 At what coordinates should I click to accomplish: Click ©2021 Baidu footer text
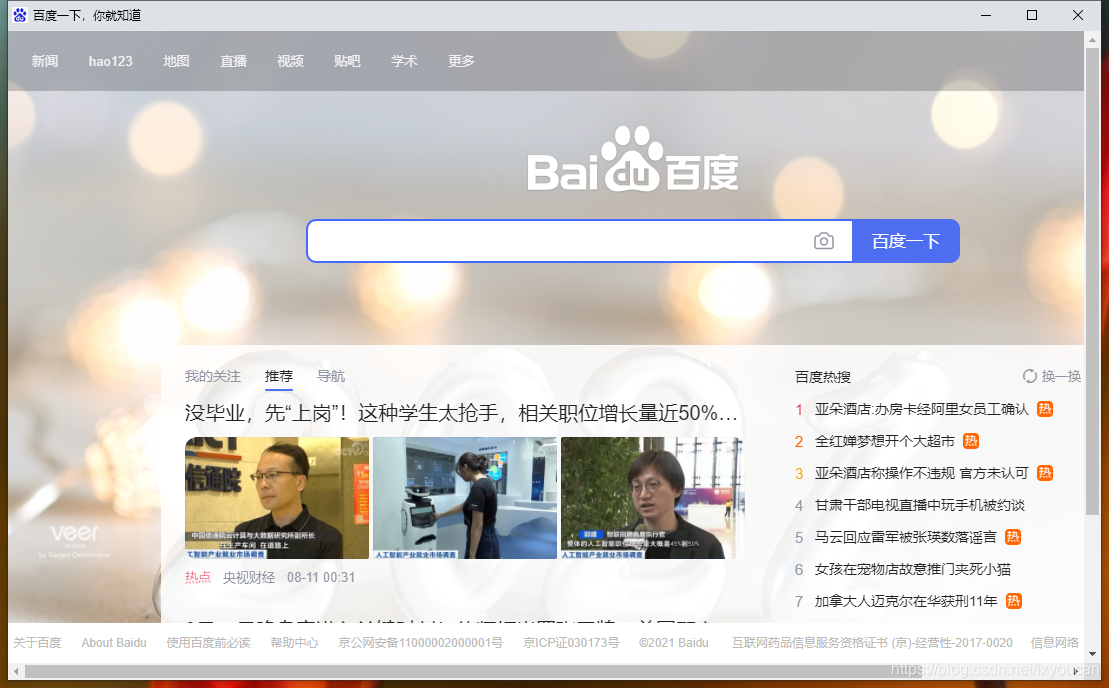(x=673, y=643)
